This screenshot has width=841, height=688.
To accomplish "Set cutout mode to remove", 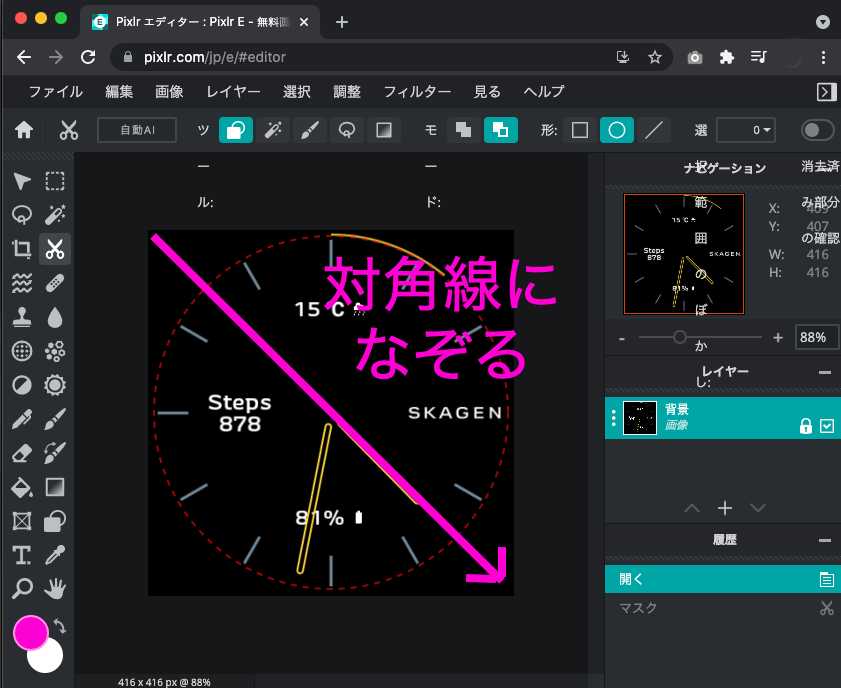I will point(464,130).
